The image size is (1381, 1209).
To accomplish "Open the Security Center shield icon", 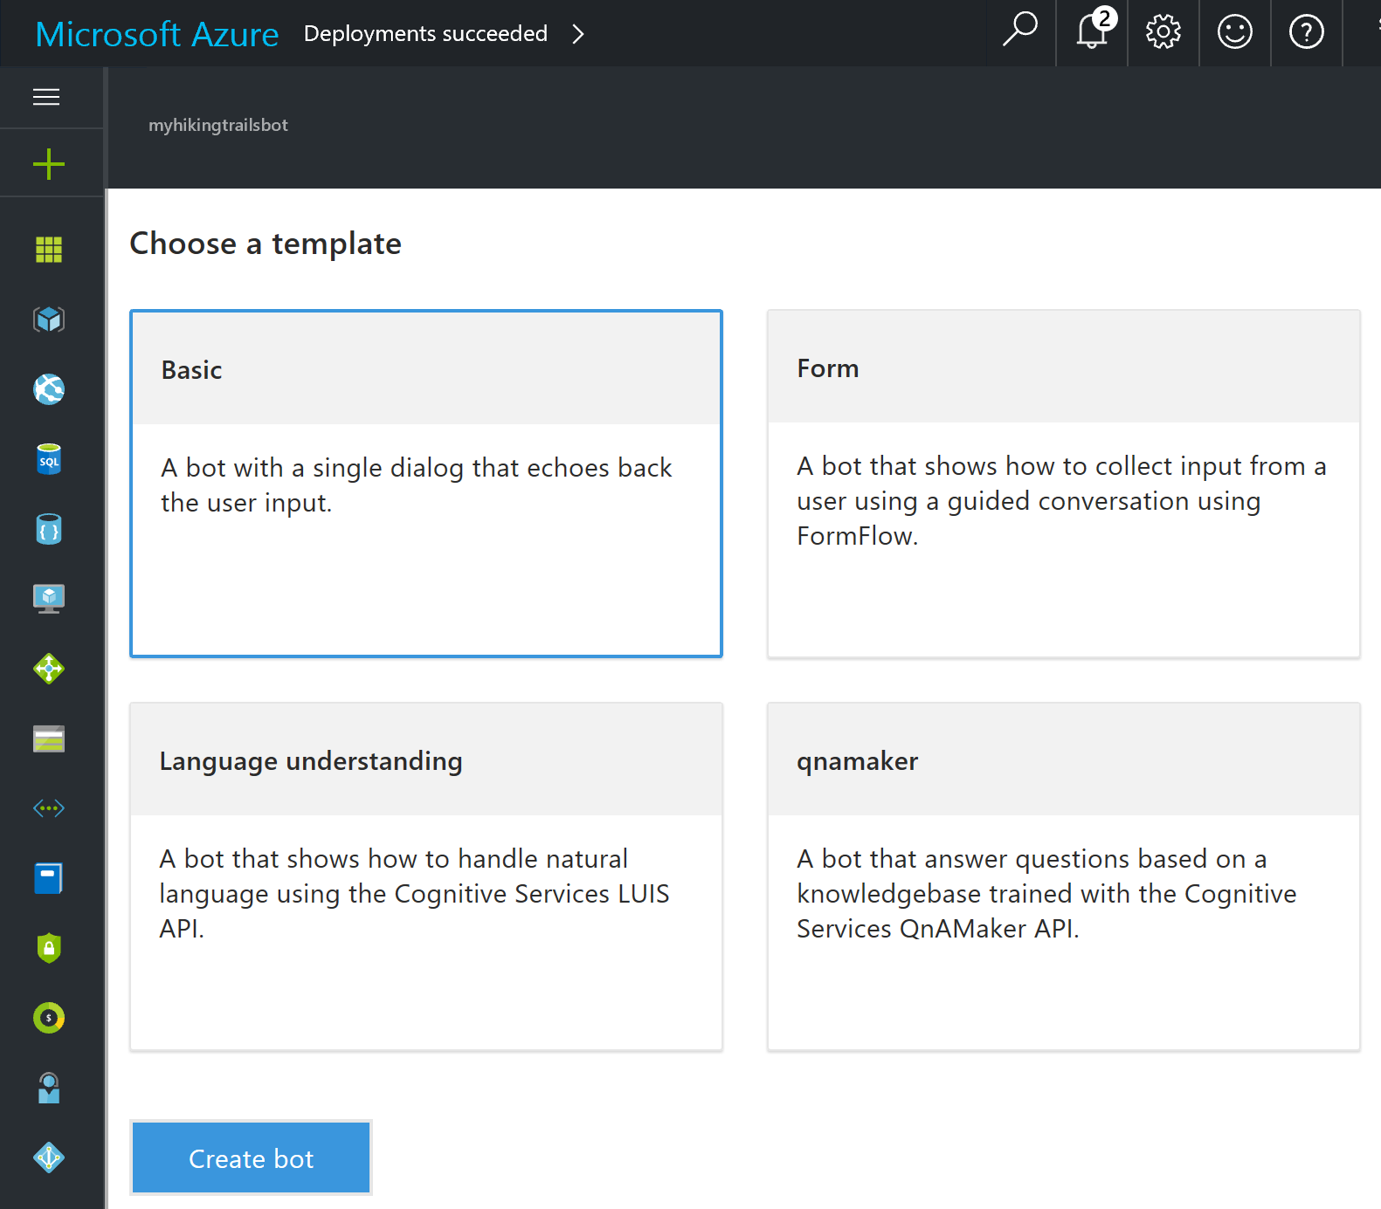I will pyautogui.click(x=48, y=947).
